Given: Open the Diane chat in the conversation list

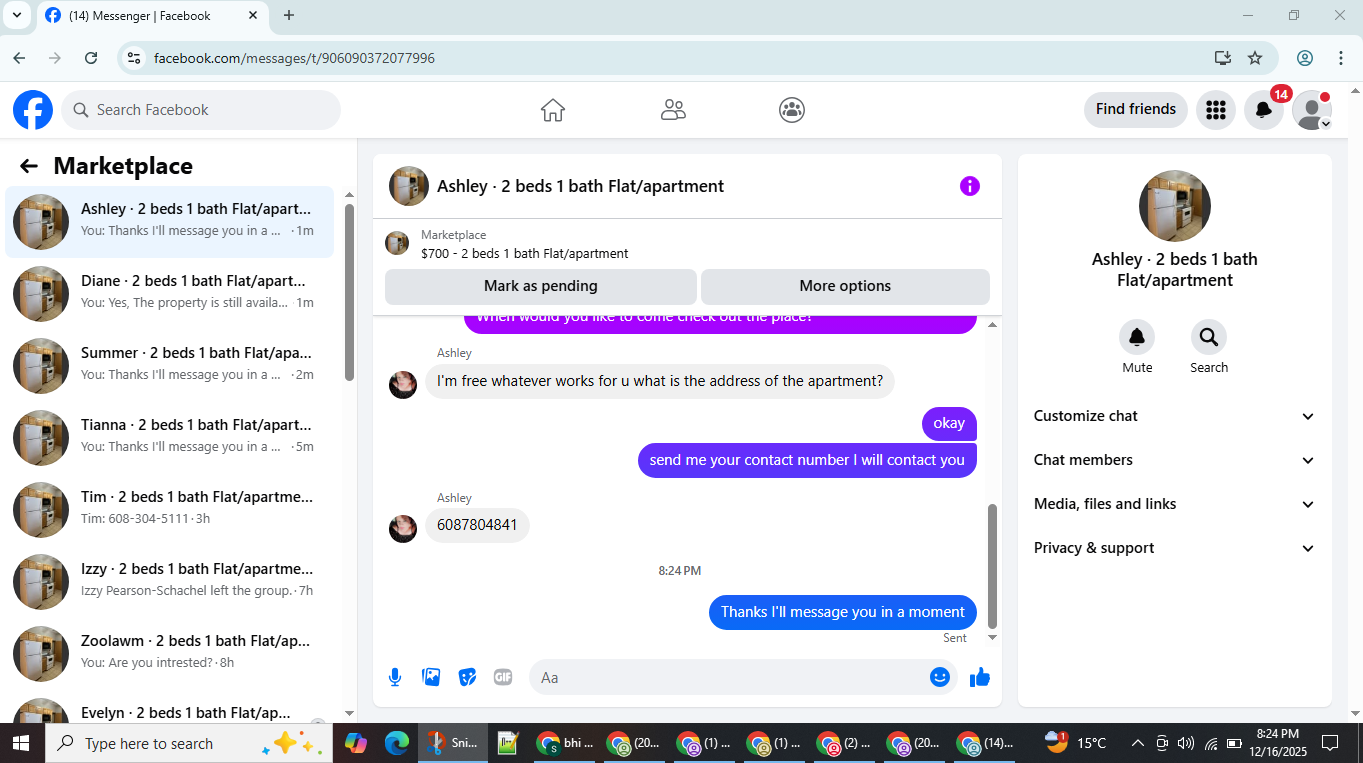Looking at the screenshot, I should click(170, 294).
